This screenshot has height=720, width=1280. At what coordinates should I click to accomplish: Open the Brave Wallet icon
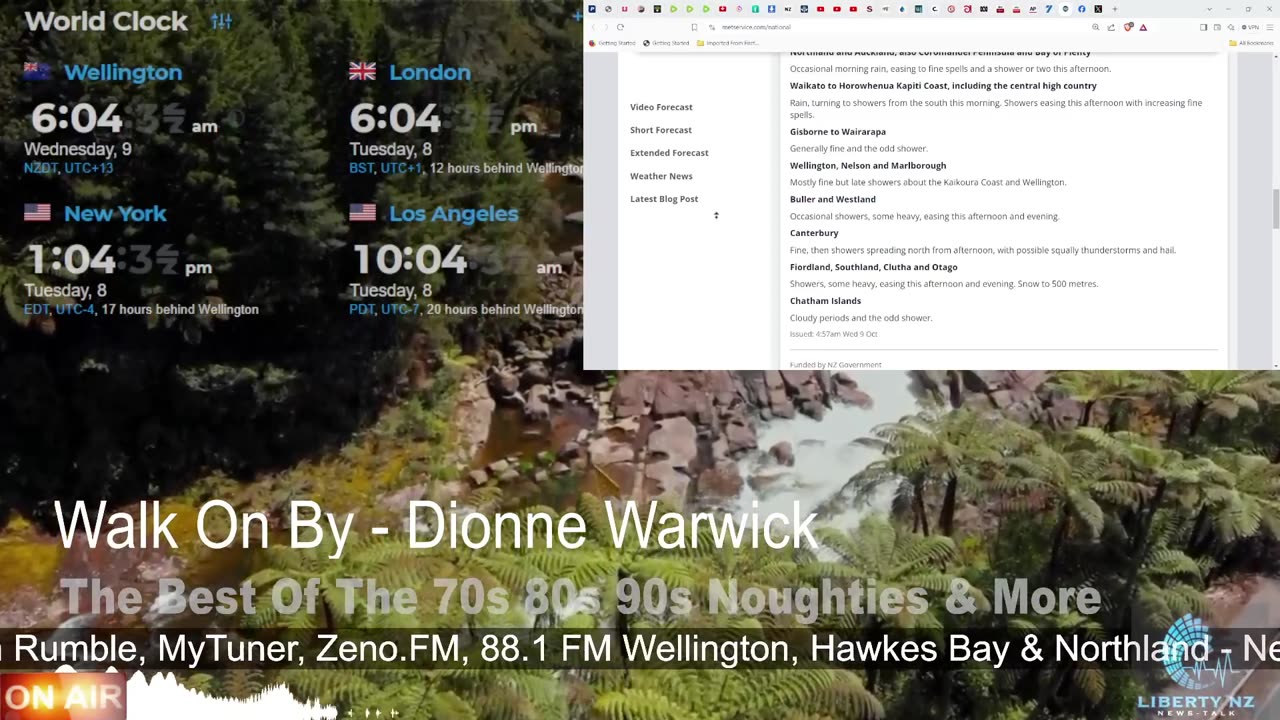(x=1217, y=27)
